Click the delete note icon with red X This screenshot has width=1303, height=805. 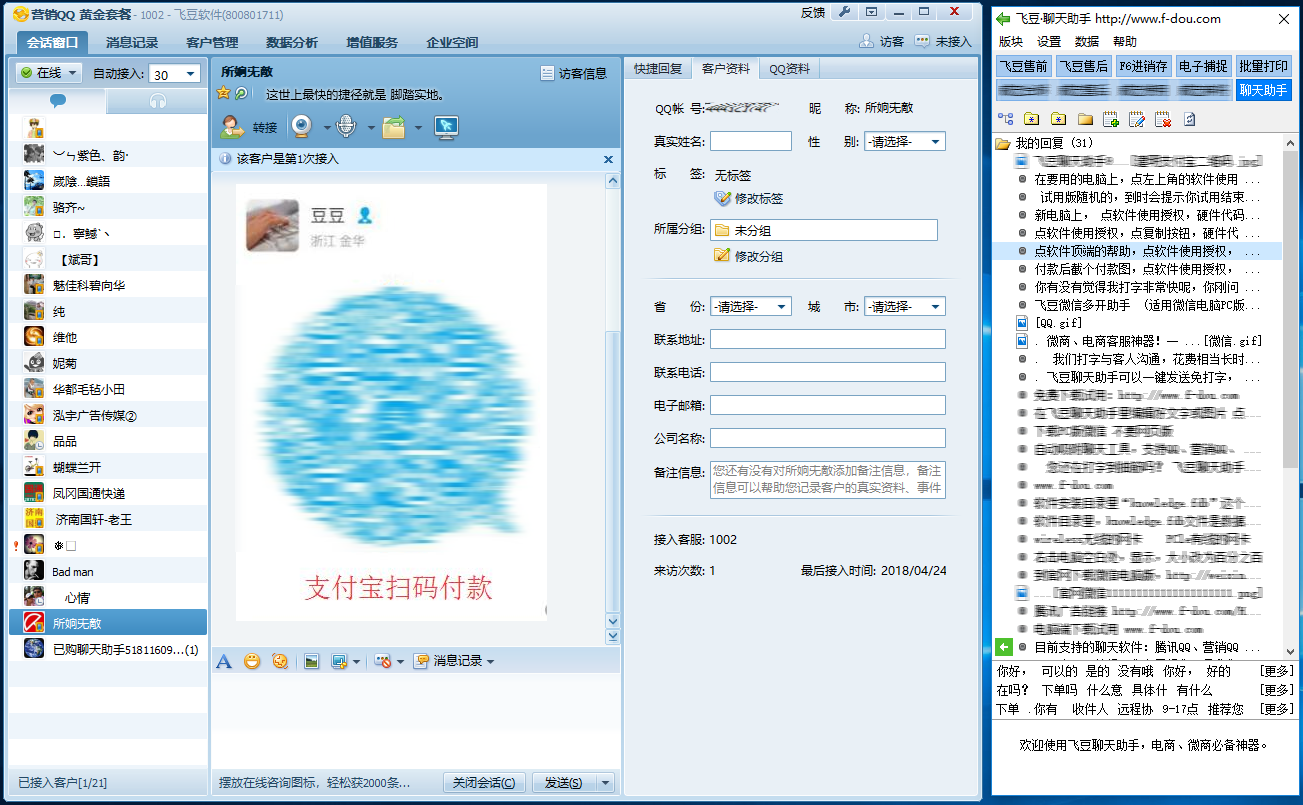[x=1163, y=120]
